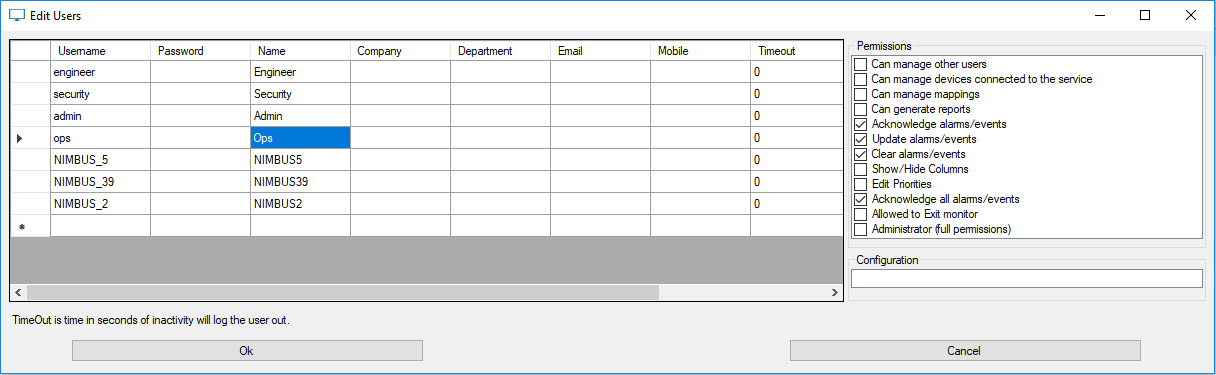This screenshot has height=375, width=1216.
Task: Uncheck Acknowledge alarms/events permission
Action: (860, 124)
